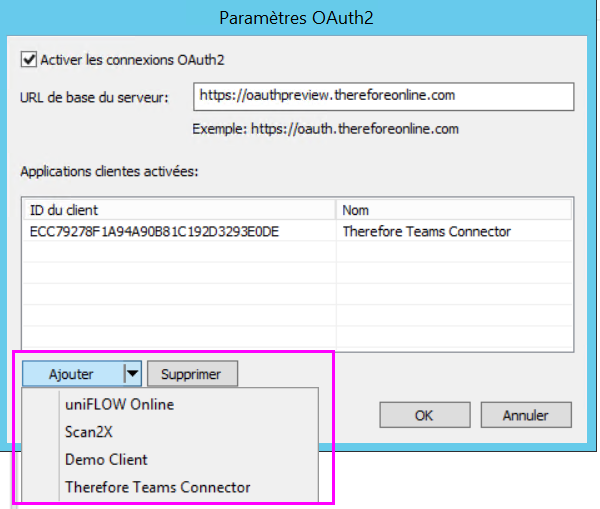
Task: Click the Paramètres OAuth2 title bar
Action: (300, 17)
